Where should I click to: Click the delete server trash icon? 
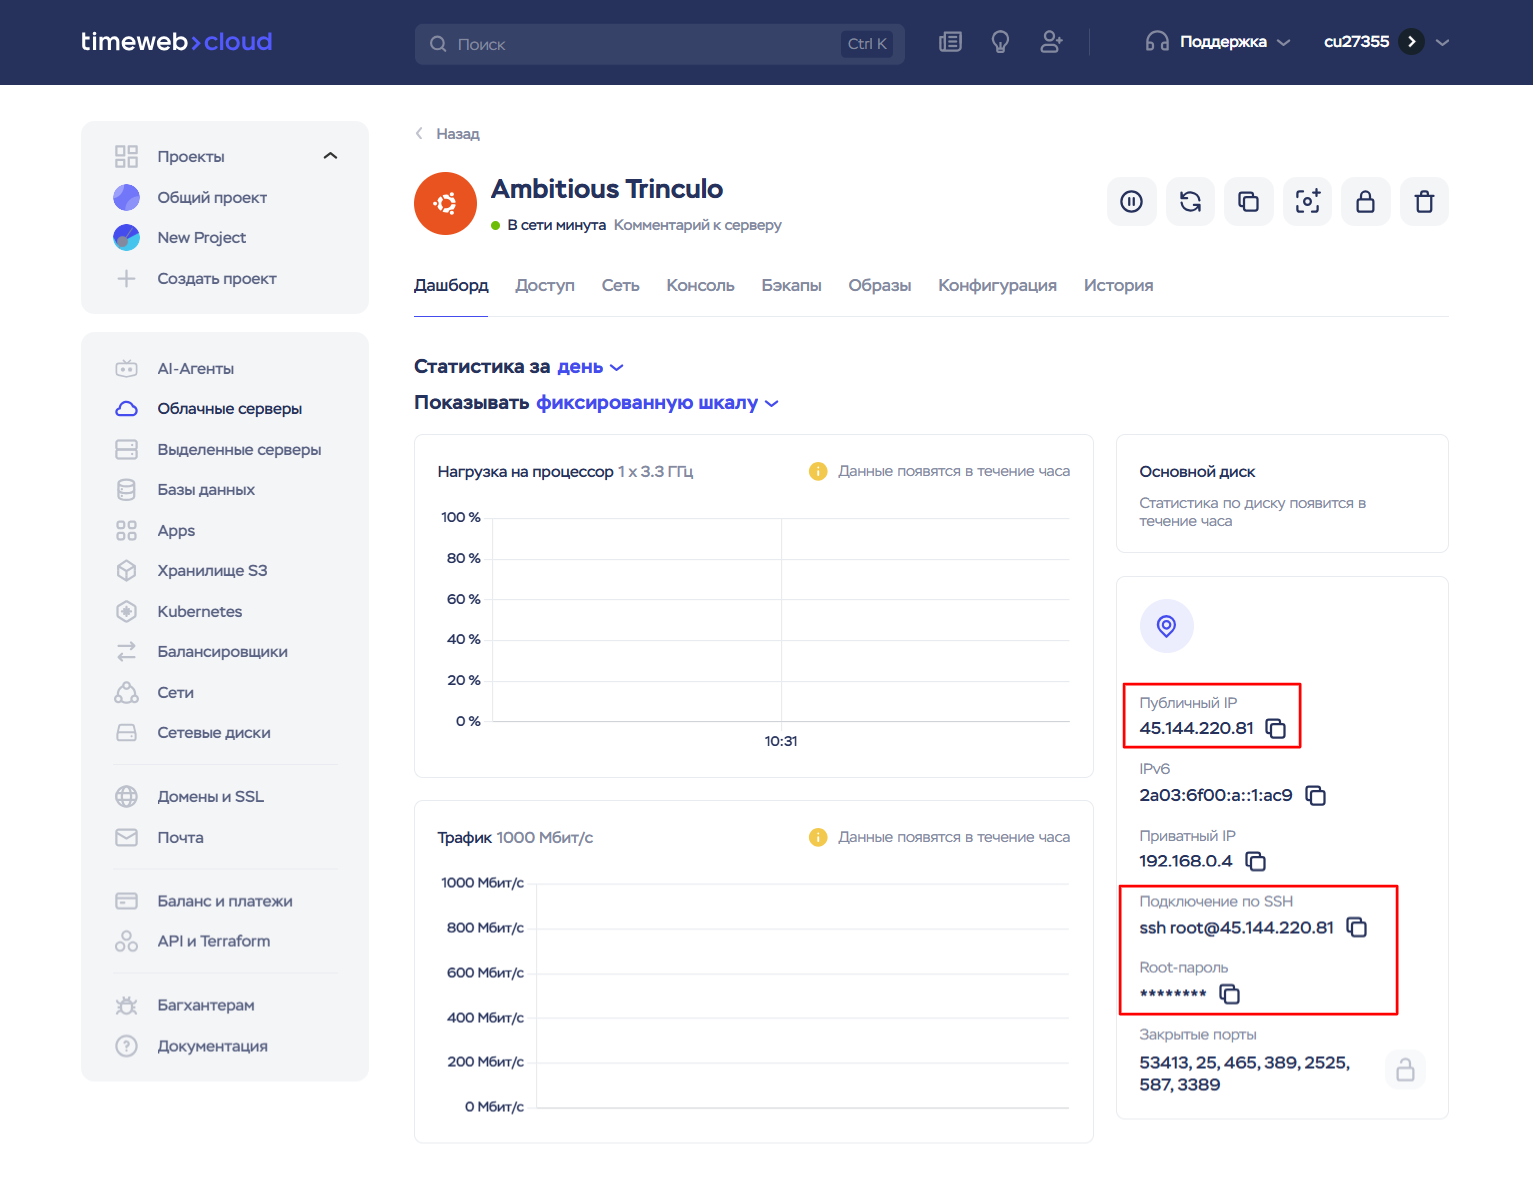(1424, 202)
